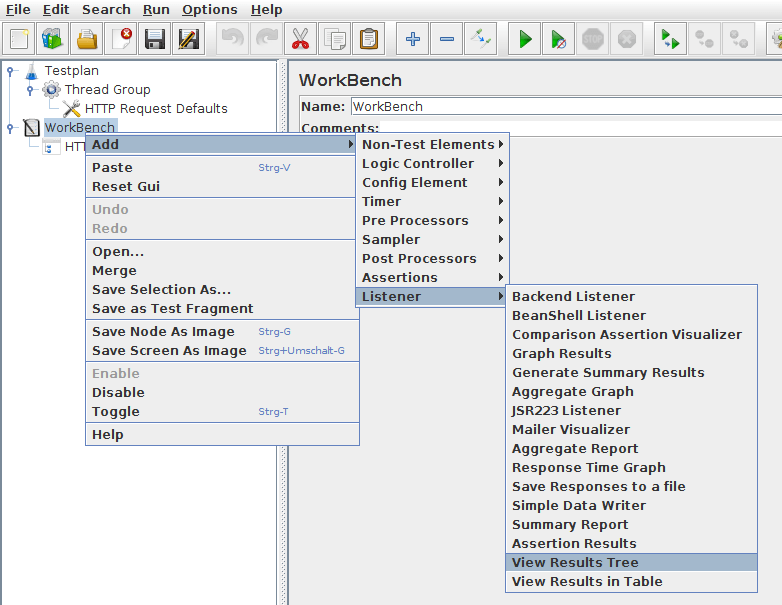Viewport: 782px width, 605px height.
Task: Click the New test plan icon
Action: click(x=19, y=39)
